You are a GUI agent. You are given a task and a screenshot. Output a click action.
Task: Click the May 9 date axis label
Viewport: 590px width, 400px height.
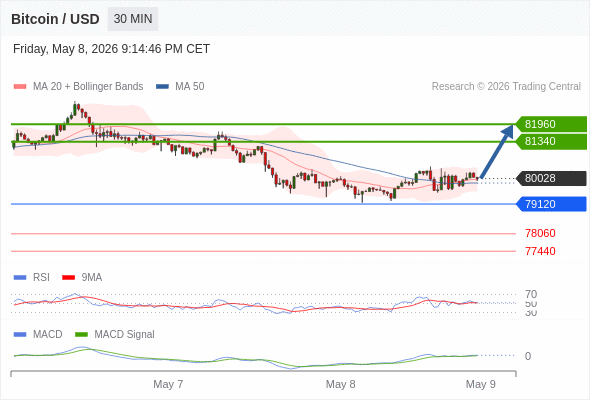coord(481,384)
